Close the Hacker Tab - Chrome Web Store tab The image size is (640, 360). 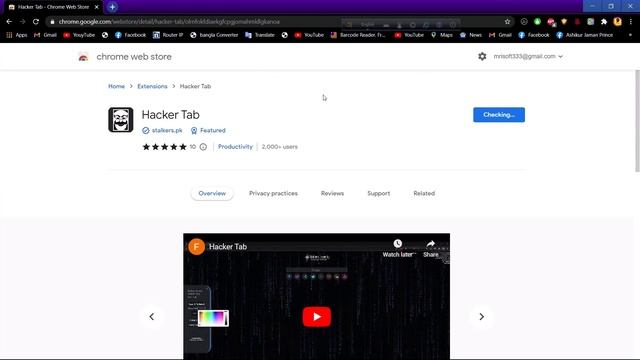pyautogui.click(x=97, y=7)
